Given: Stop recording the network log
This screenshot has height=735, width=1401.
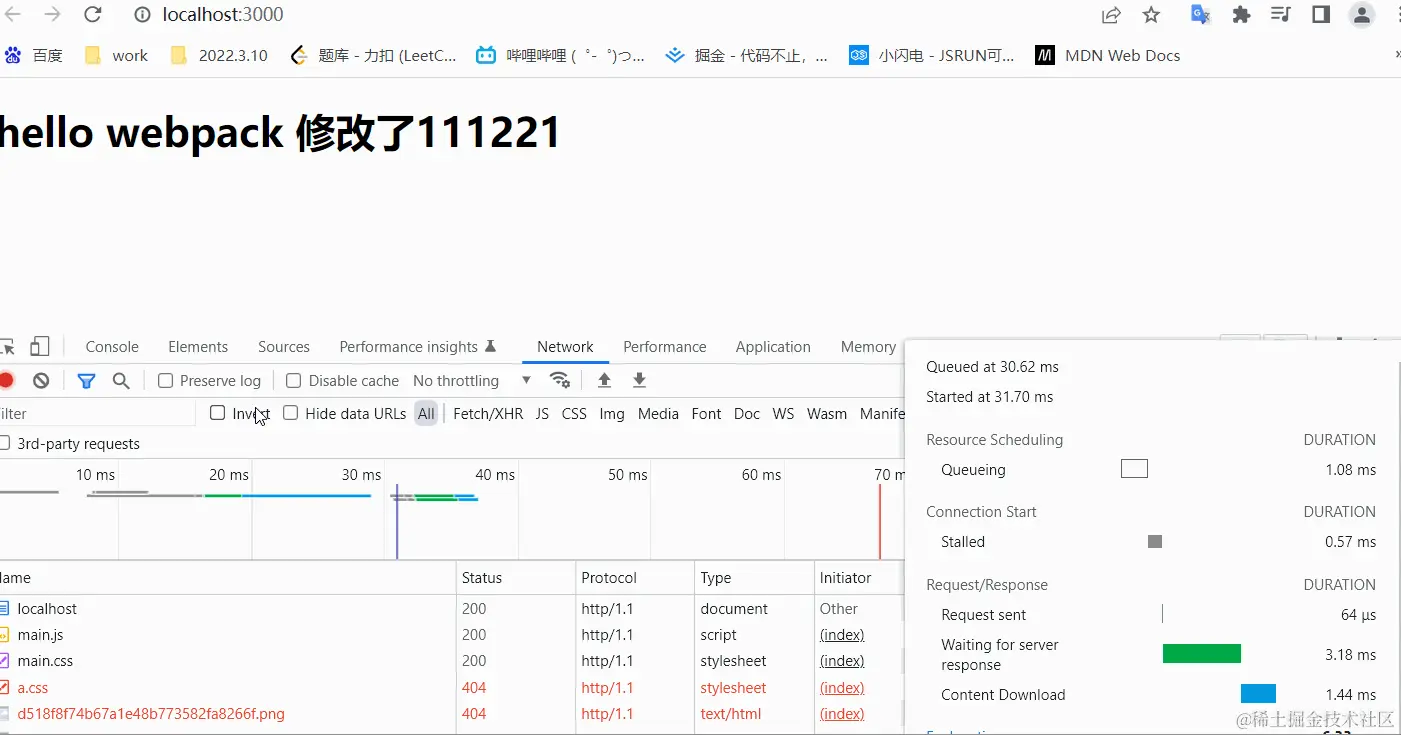Looking at the screenshot, I should (6, 380).
